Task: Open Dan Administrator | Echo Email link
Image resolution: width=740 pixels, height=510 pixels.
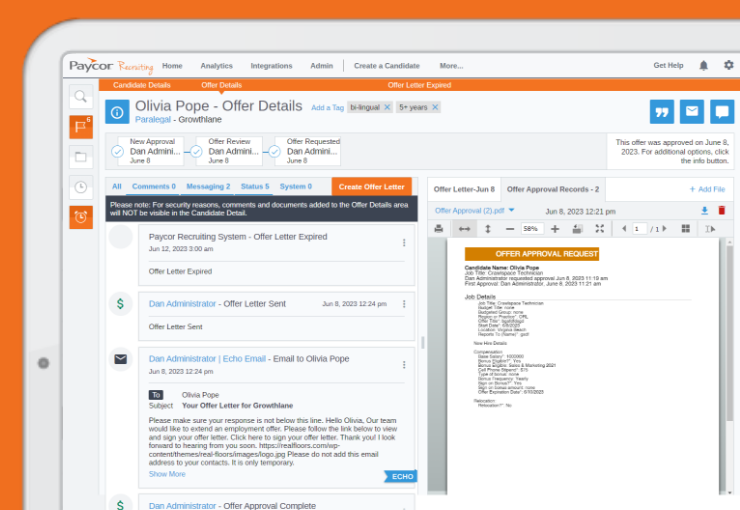Action: [207, 359]
